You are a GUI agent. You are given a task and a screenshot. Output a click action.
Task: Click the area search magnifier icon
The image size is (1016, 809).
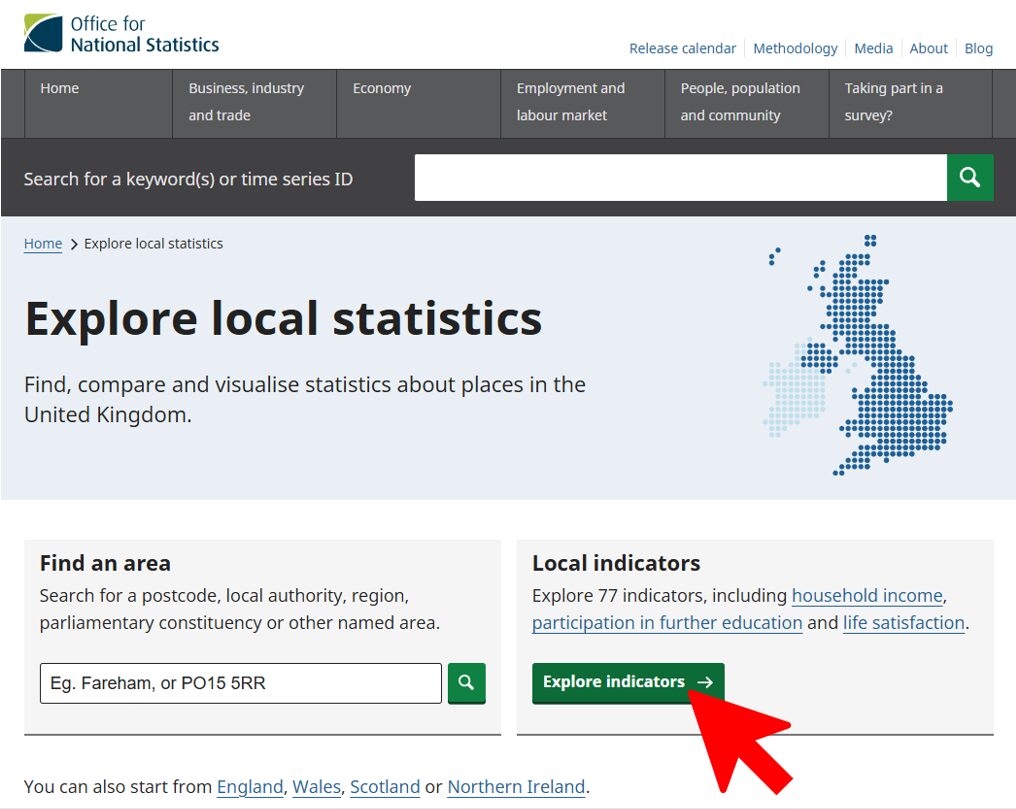click(x=466, y=683)
